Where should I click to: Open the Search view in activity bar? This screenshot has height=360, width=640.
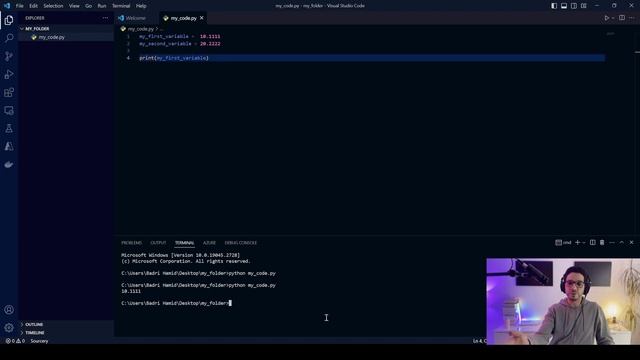click(9, 38)
